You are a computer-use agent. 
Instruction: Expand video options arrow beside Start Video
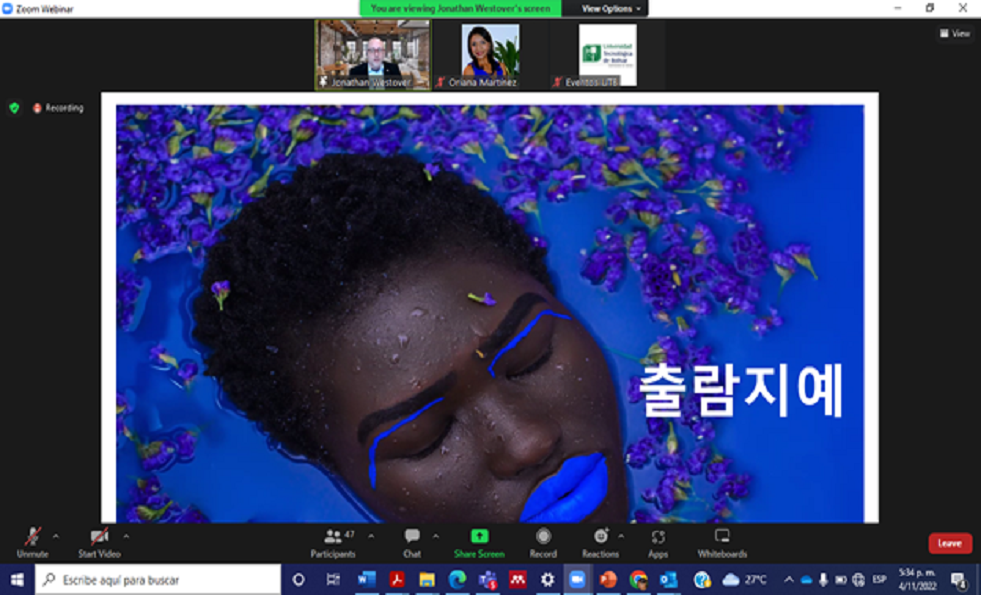[126, 535]
